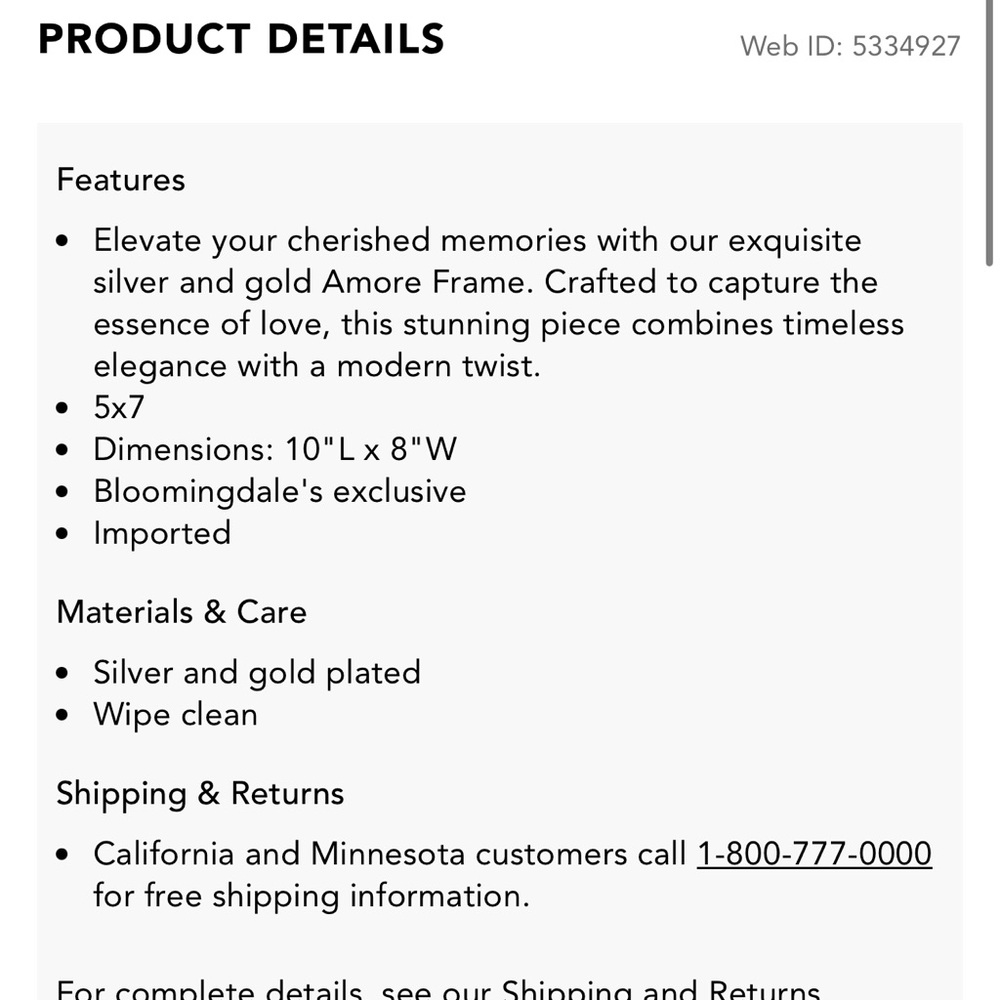
Task: Click the Materials & Care section heading
Action: click(181, 612)
